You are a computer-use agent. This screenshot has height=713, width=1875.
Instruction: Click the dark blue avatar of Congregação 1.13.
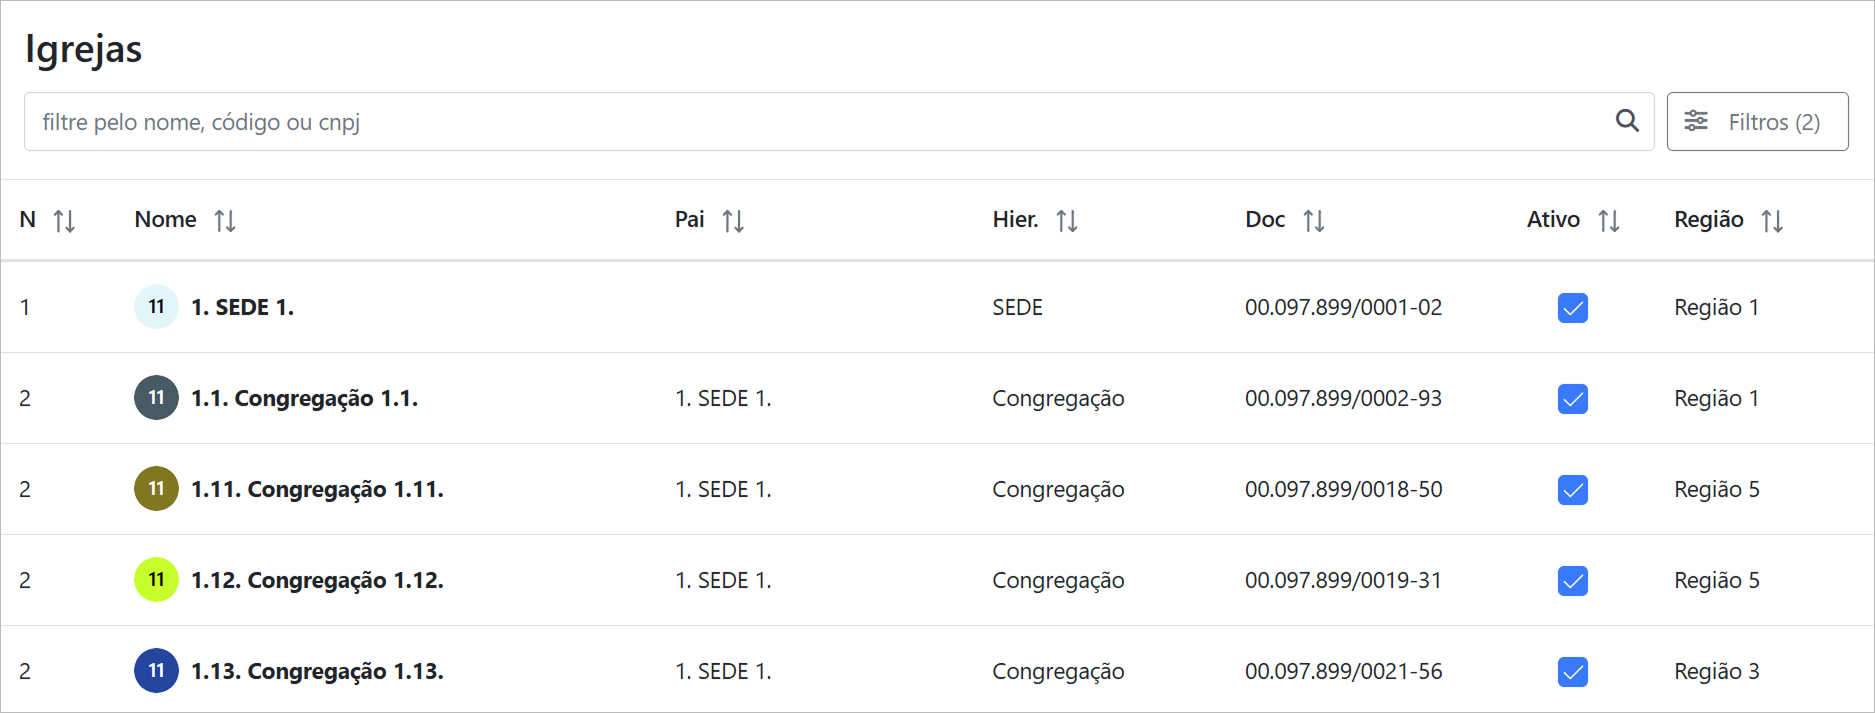(x=156, y=671)
